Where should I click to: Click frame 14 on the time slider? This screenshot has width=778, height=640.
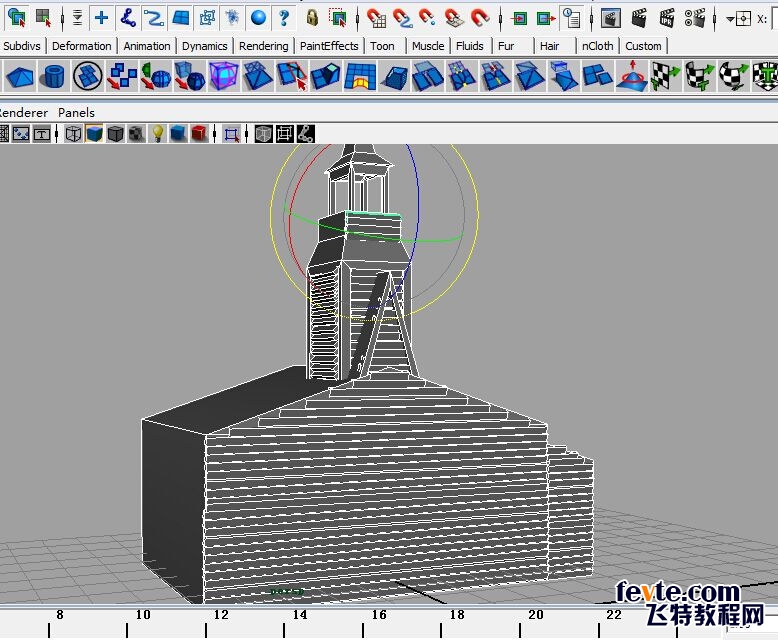tap(300, 615)
